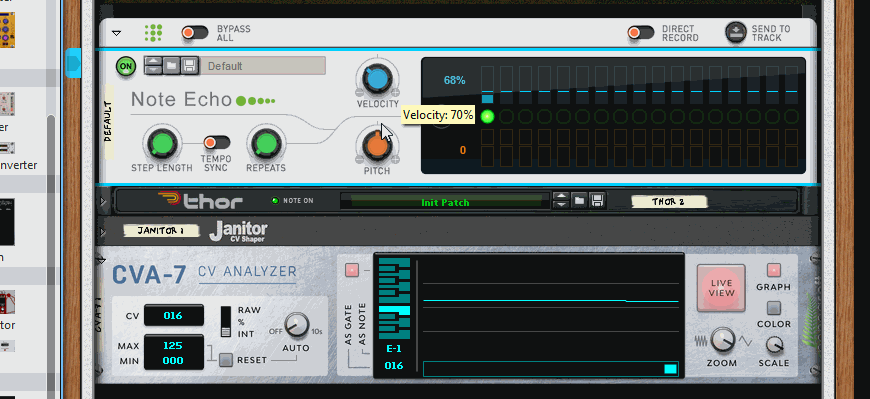Click the Zoom knob on CVA-7
This screenshot has height=399, width=870.
point(722,340)
